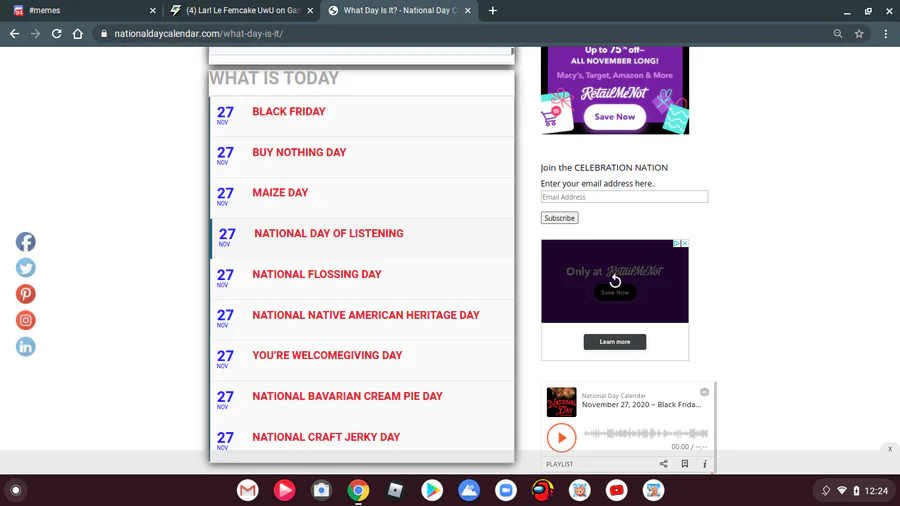Close the Larl Le Femcake tab

tap(311, 10)
